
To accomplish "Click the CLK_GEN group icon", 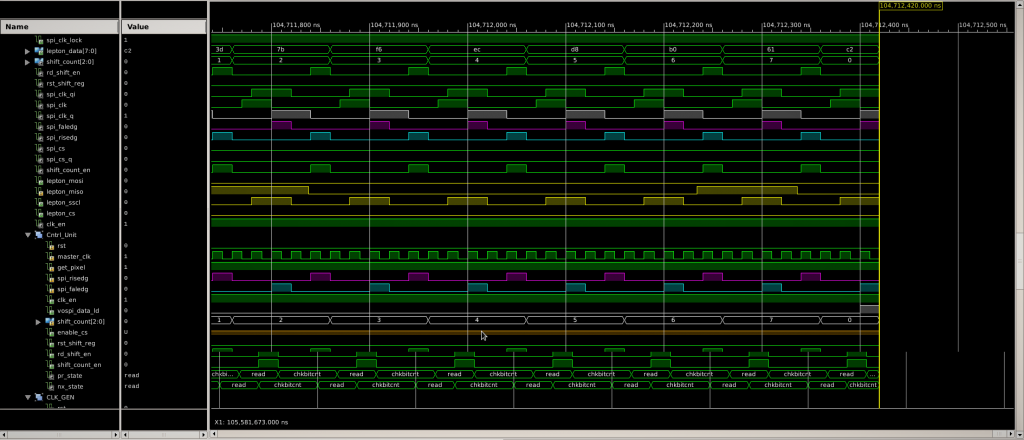I will tap(39, 397).
